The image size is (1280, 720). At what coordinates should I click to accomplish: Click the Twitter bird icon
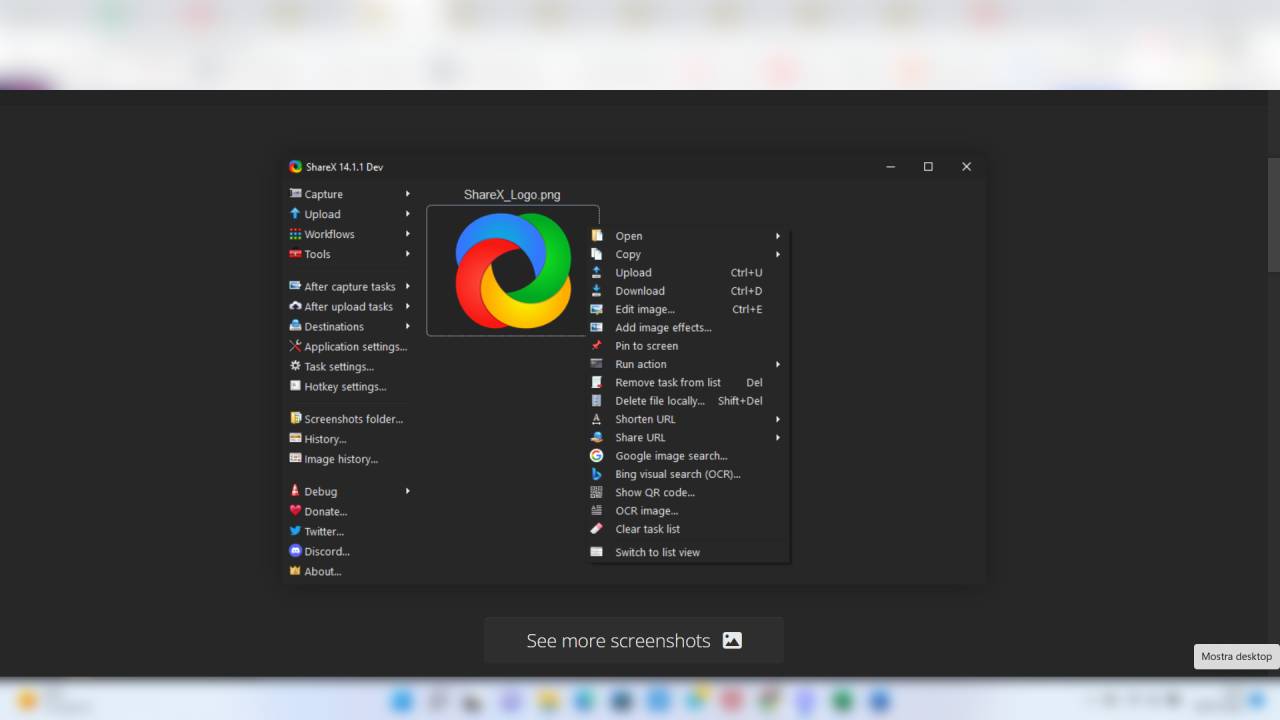(295, 531)
